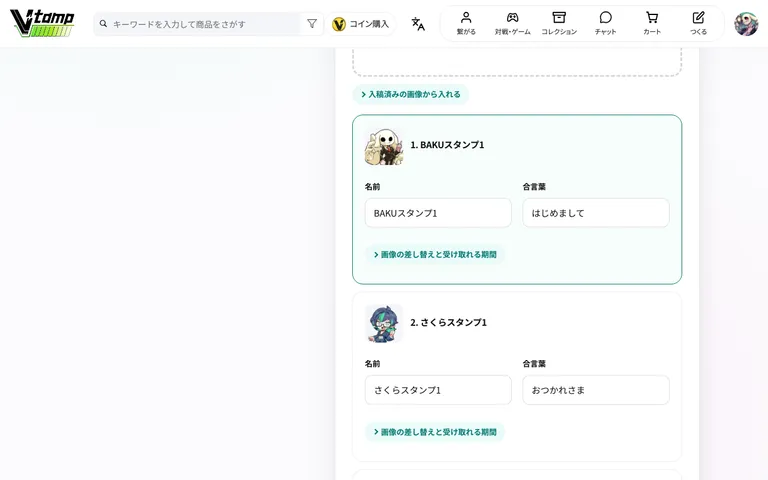Open the language translation icon
Screen dimensions: 768x480
coord(418,24)
